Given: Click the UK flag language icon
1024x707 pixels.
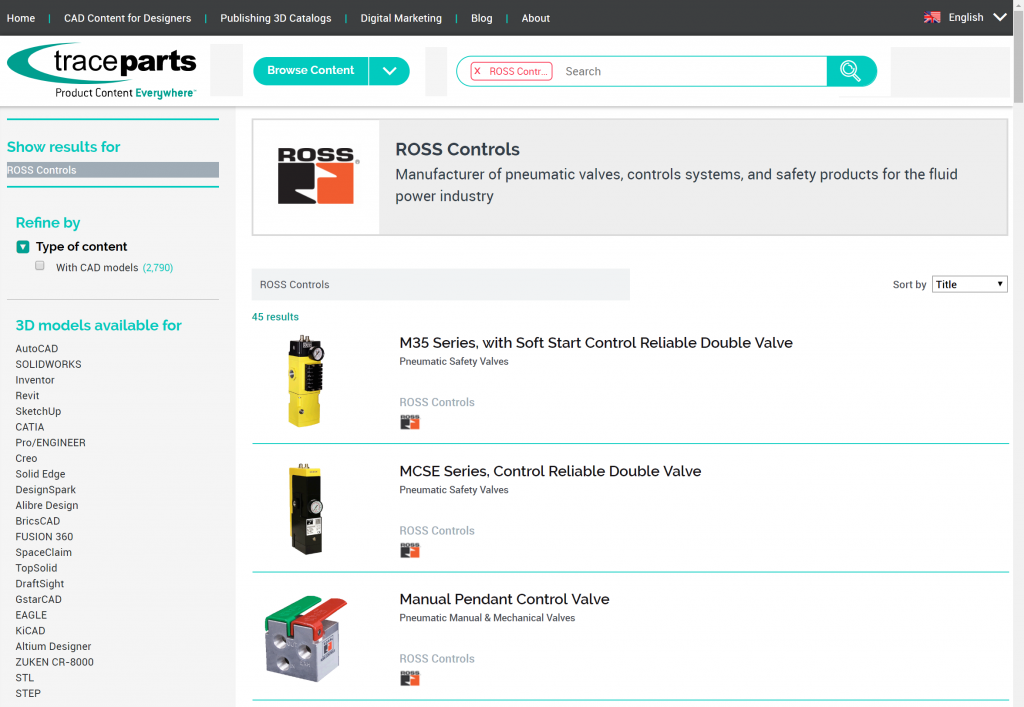Looking at the screenshot, I should 932,18.
